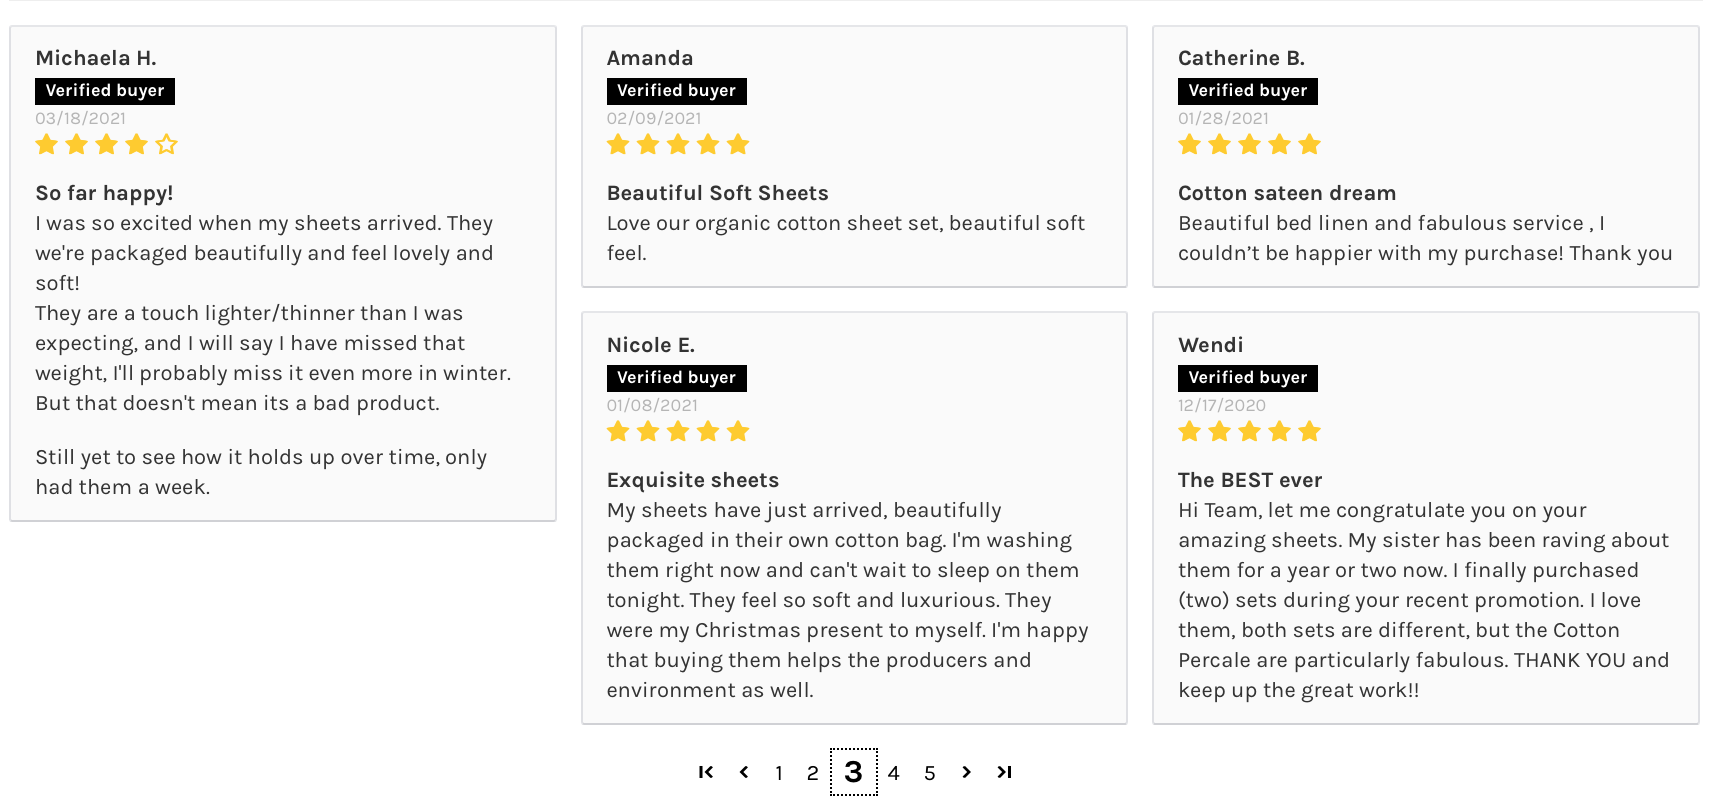Screen dimensions: 1714x808
Task: Click Nicole E.'s Verified buyer badge
Action: click(x=676, y=378)
